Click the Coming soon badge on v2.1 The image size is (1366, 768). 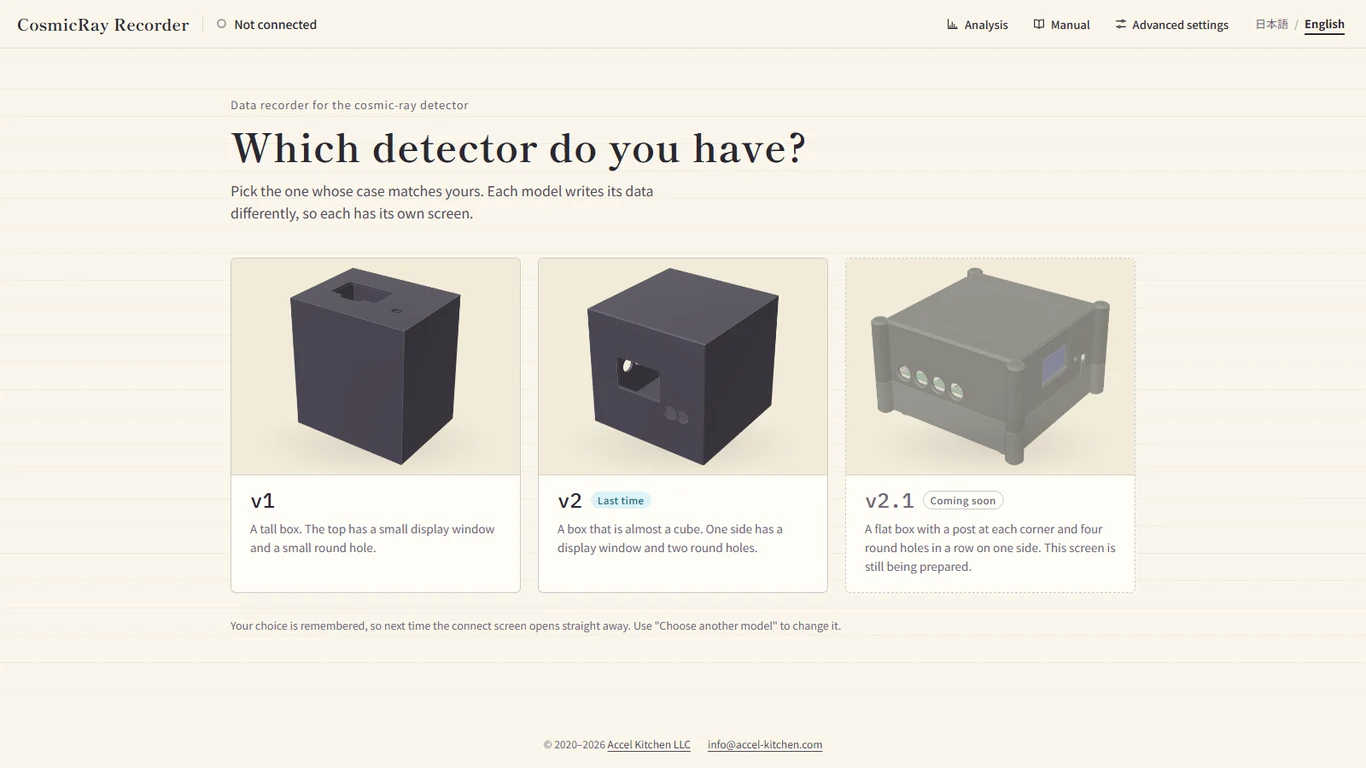962,501
